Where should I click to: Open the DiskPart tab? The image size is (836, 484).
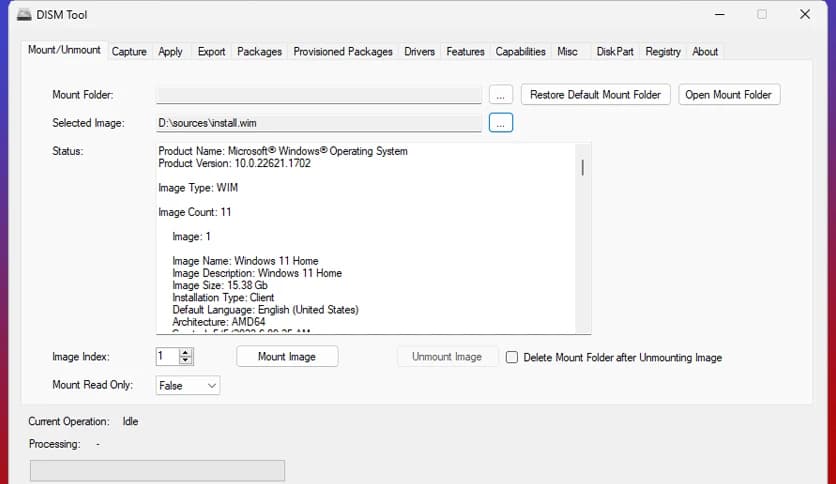(615, 52)
